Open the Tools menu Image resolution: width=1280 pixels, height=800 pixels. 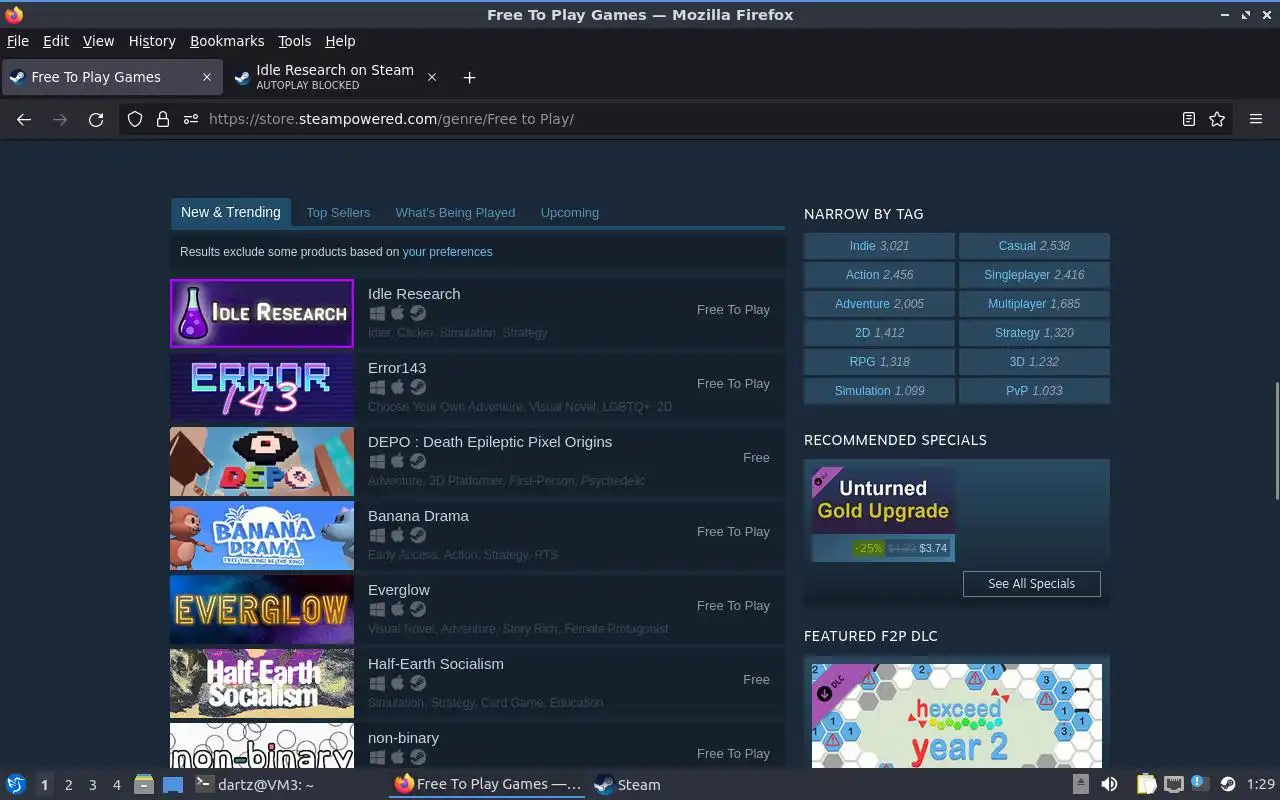click(x=294, y=41)
